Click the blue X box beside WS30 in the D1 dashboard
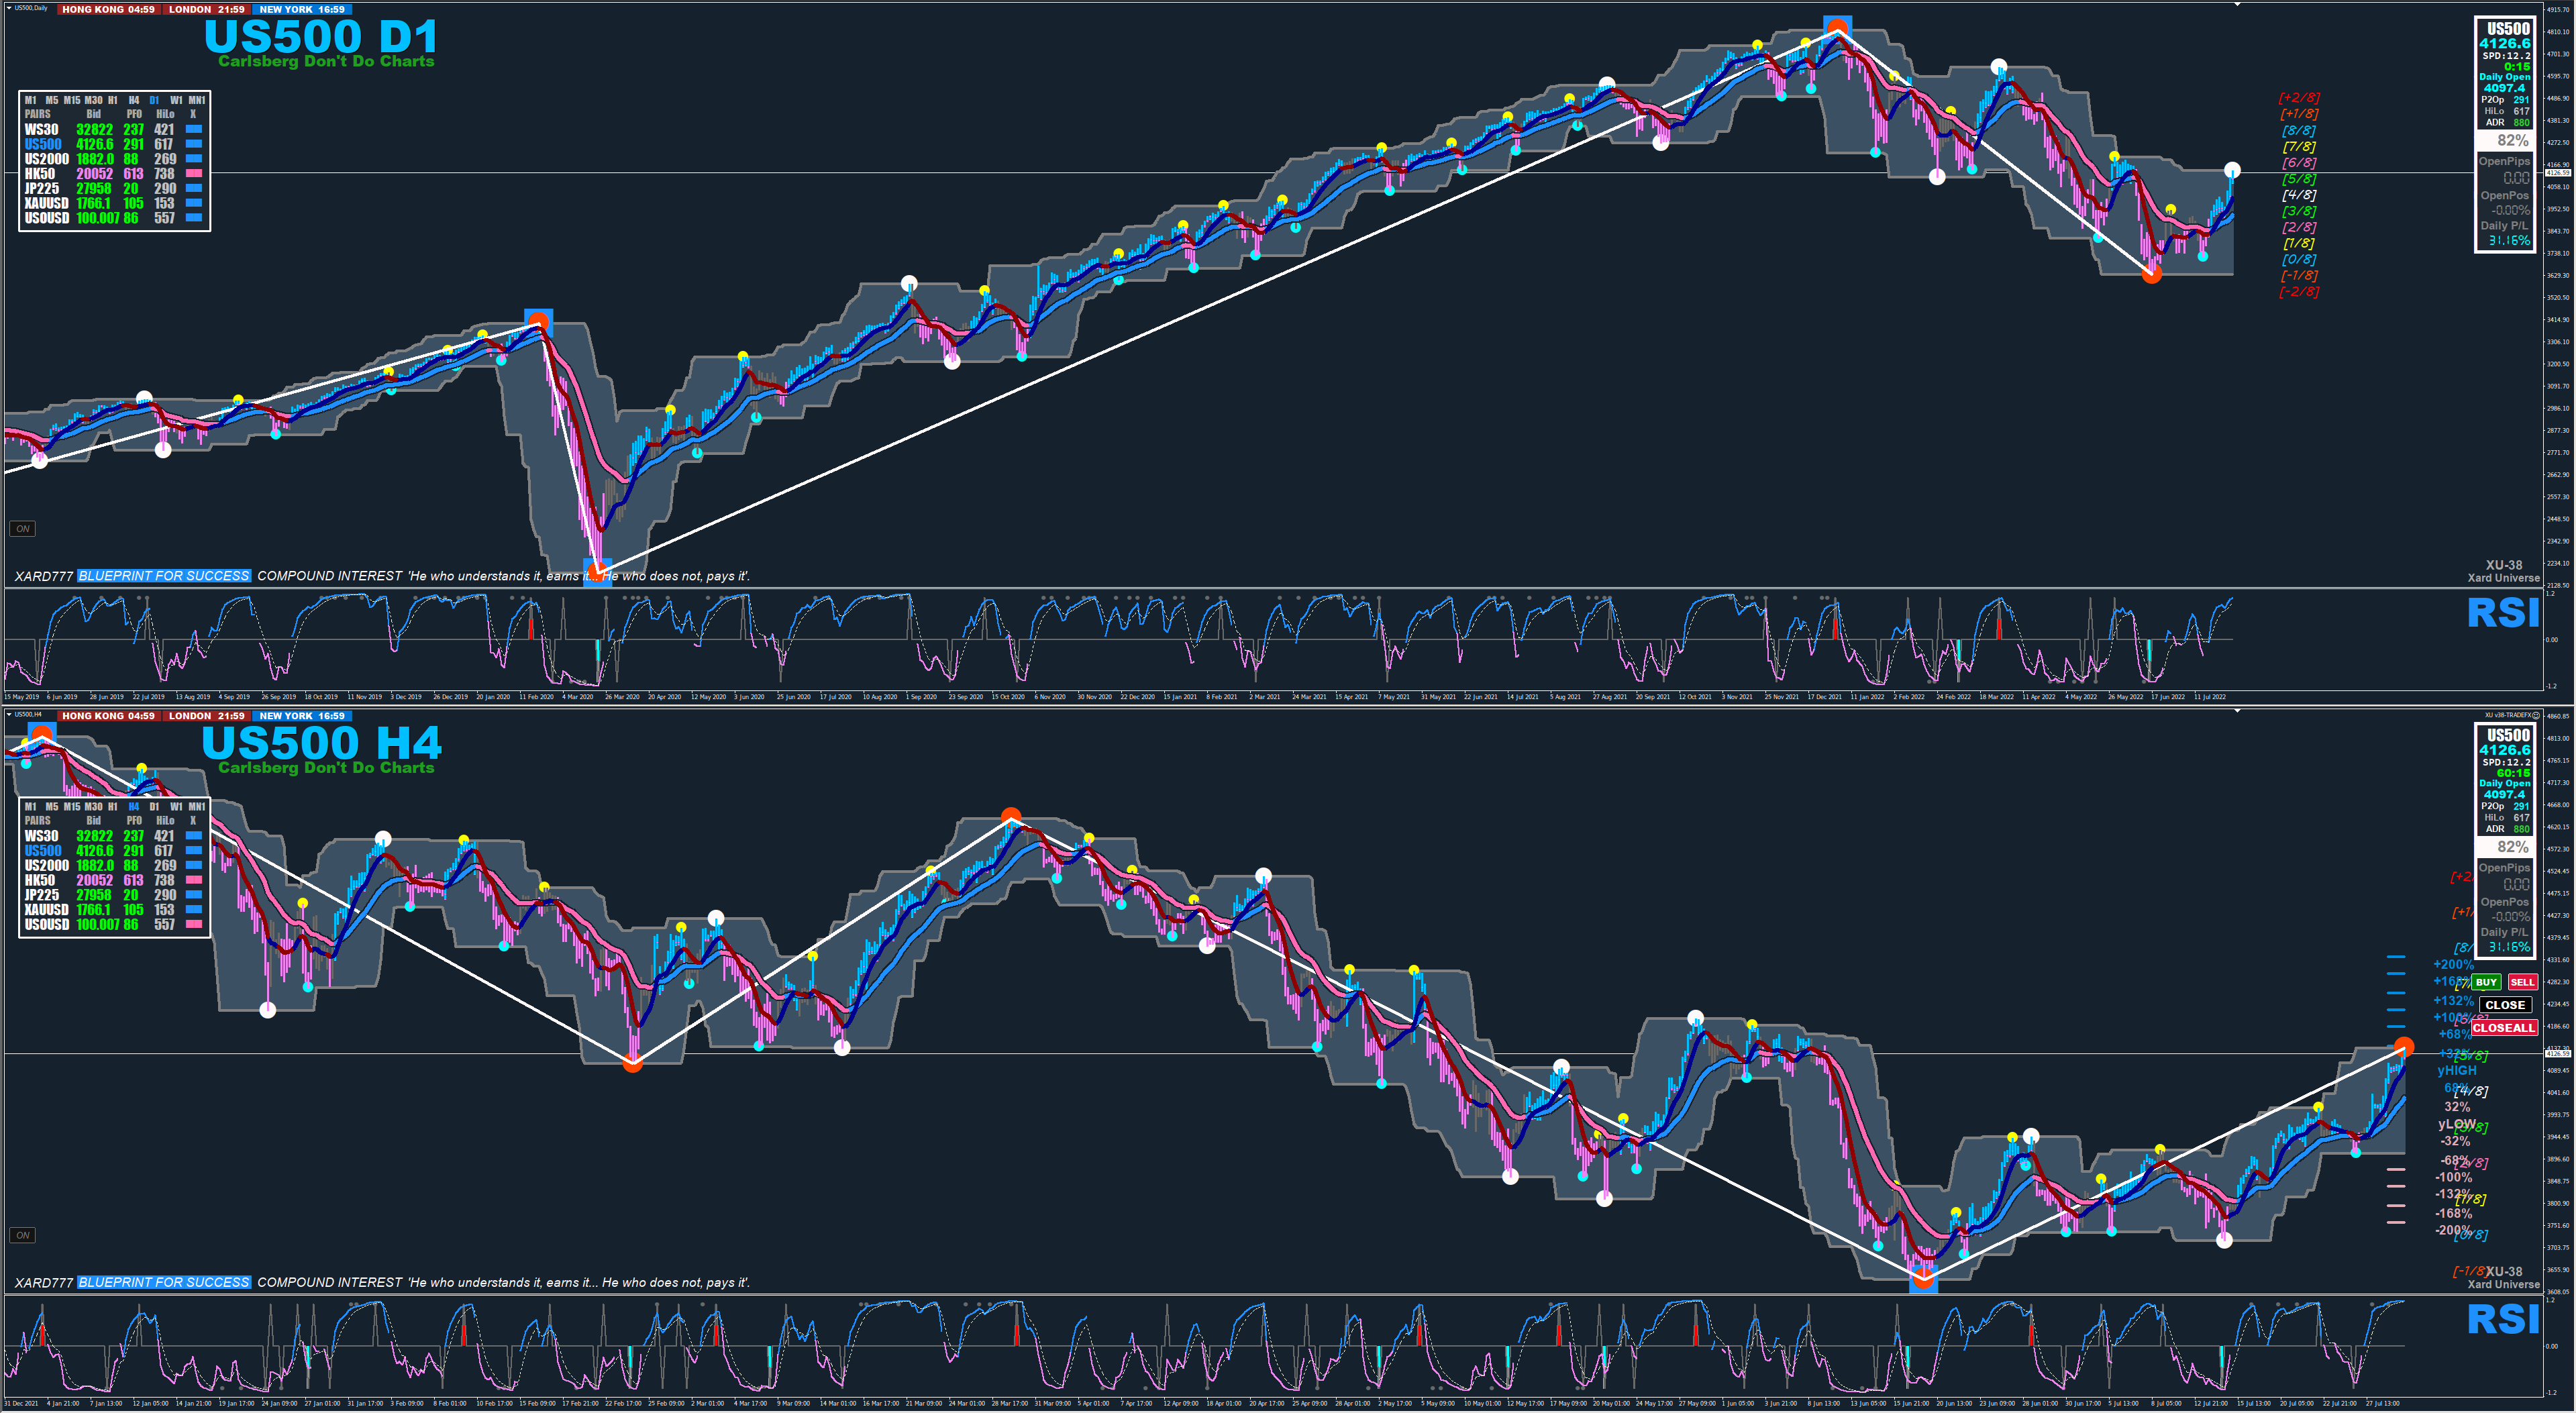The height and width of the screenshot is (1413, 2576). pyautogui.click(x=194, y=129)
